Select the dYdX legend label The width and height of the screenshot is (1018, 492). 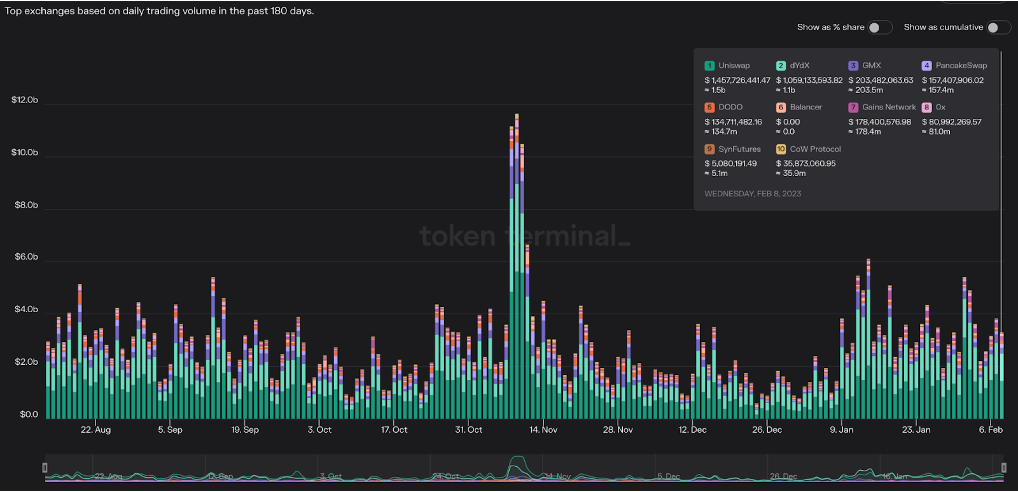(801, 66)
